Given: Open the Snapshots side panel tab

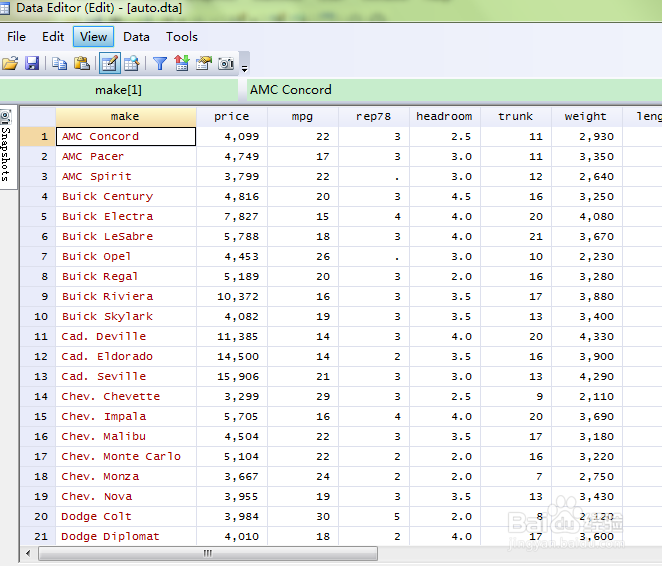Looking at the screenshot, I should tap(6, 147).
